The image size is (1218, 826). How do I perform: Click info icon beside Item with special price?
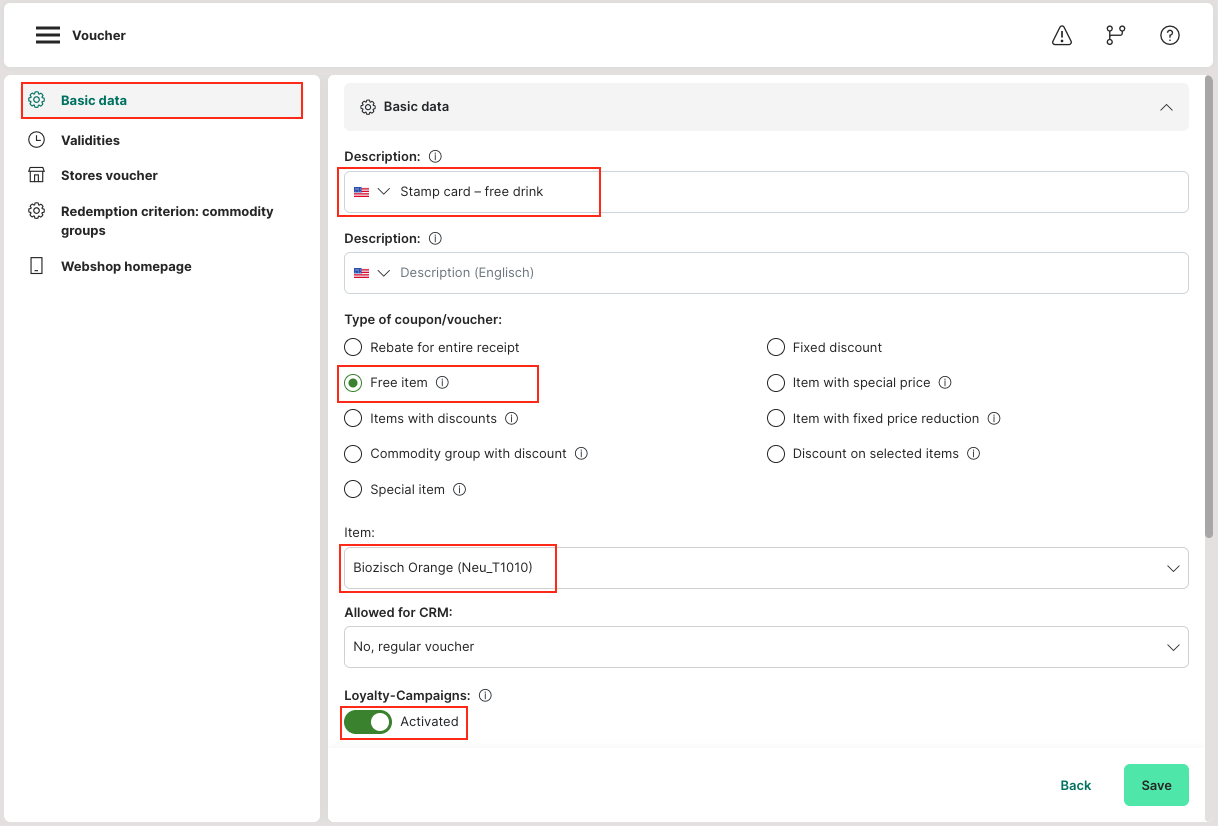tap(945, 383)
